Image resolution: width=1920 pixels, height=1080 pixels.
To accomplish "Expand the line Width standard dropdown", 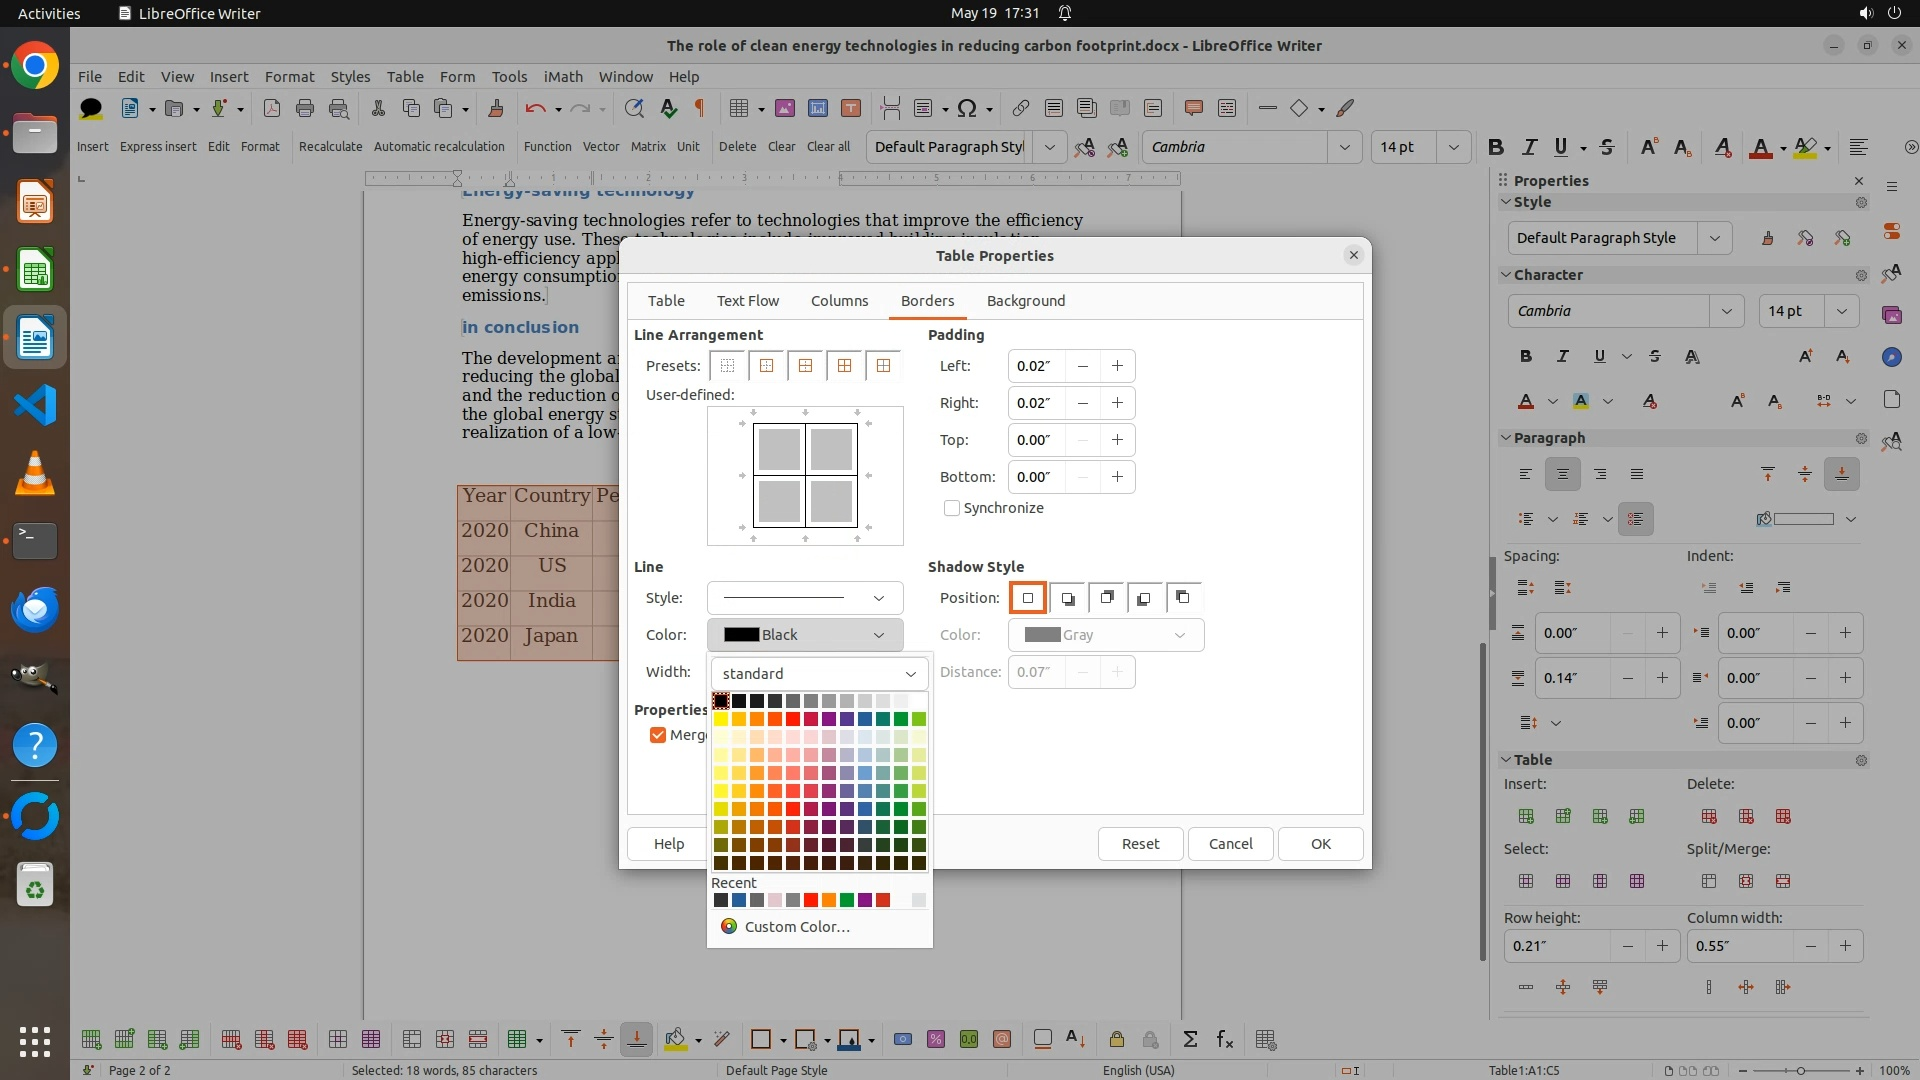I will coord(819,674).
